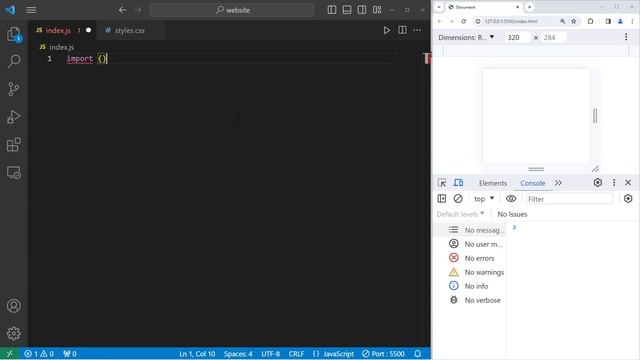
Task: Open the browser zoom magnifier icon
Action: click(x=563, y=21)
